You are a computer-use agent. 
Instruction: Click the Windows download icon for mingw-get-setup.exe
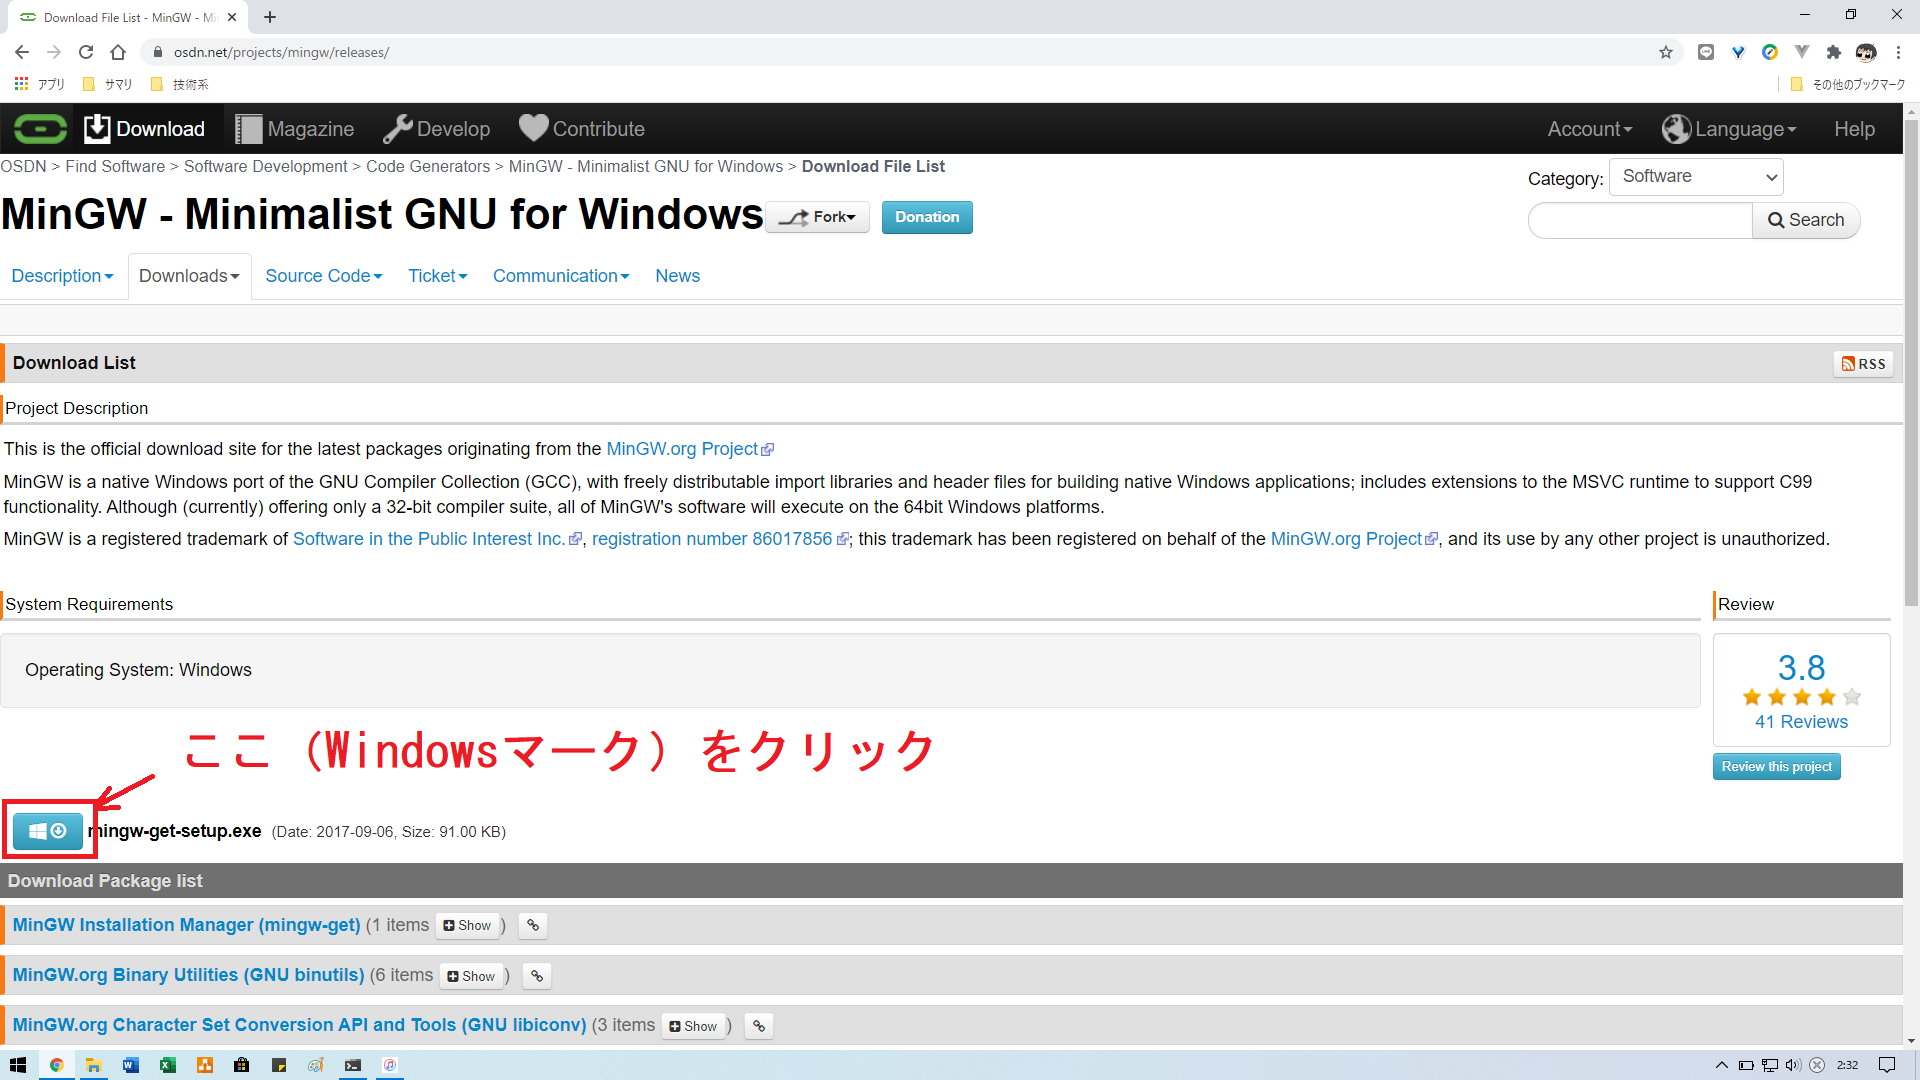click(47, 831)
